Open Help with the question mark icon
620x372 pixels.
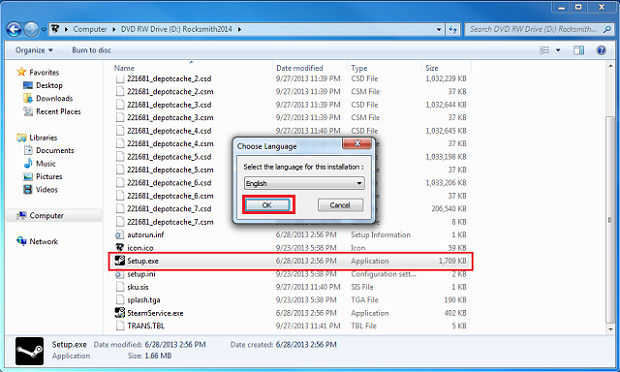point(601,50)
